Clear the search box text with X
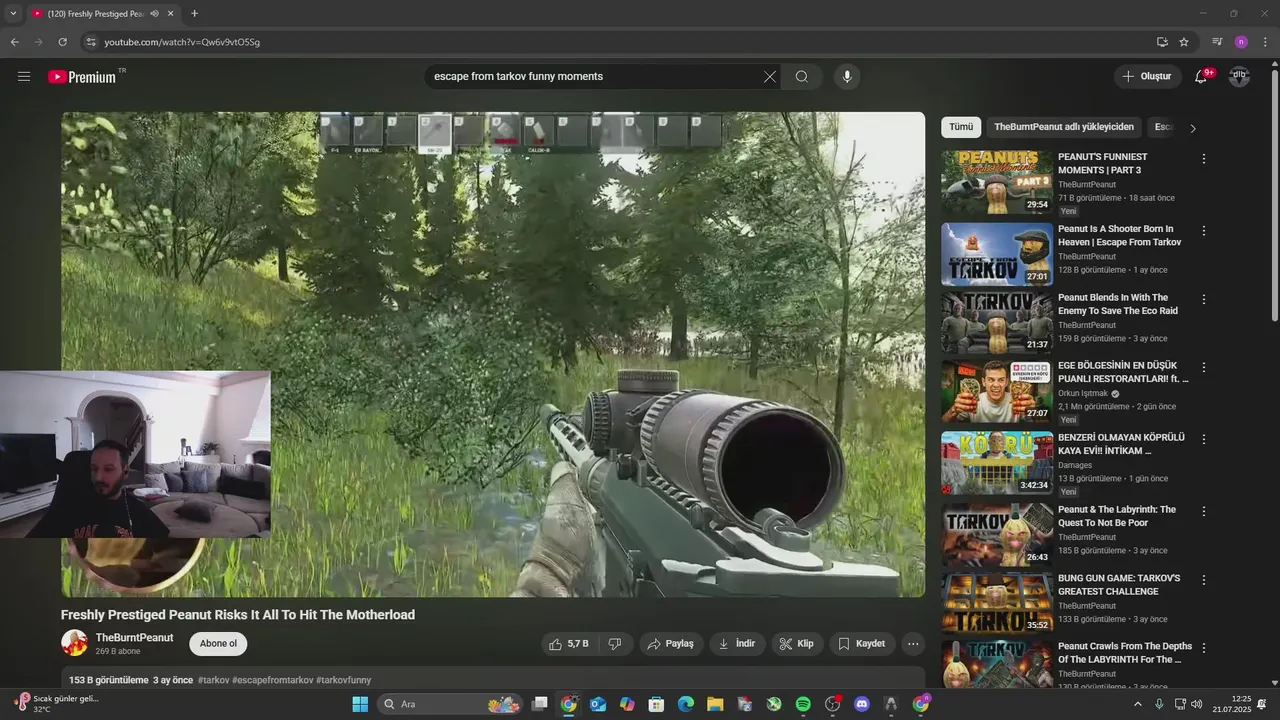Viewport: 1280px width, 720px height. [770, 76]
